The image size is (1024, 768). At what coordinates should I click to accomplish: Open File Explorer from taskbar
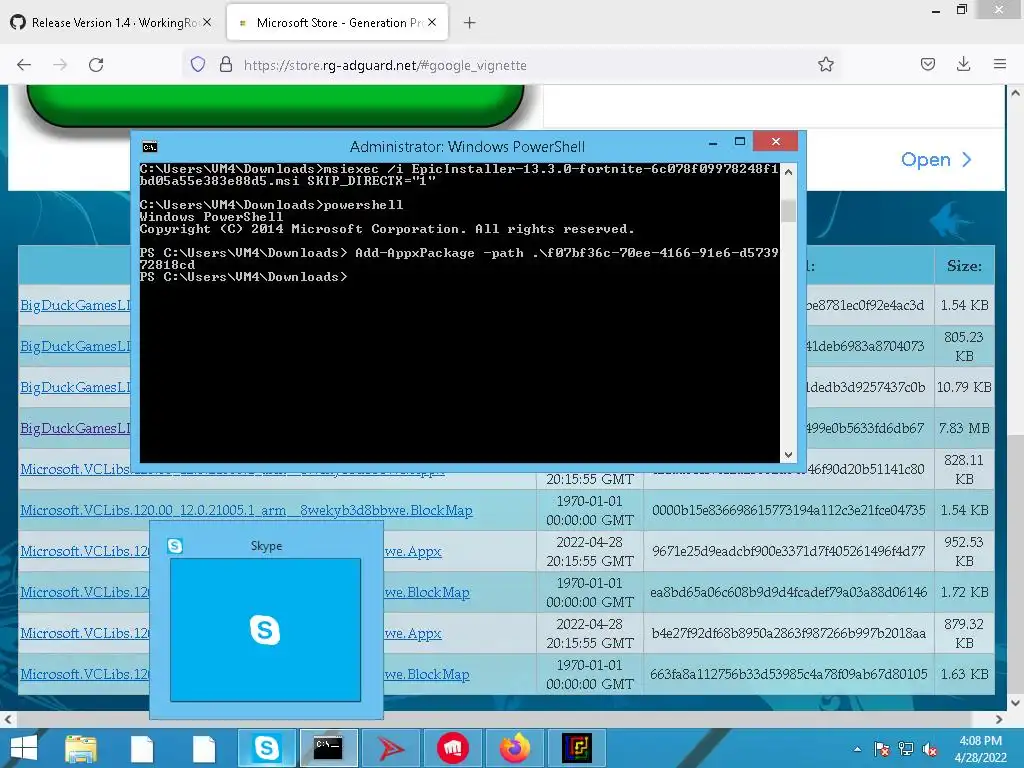coord(81,748)
